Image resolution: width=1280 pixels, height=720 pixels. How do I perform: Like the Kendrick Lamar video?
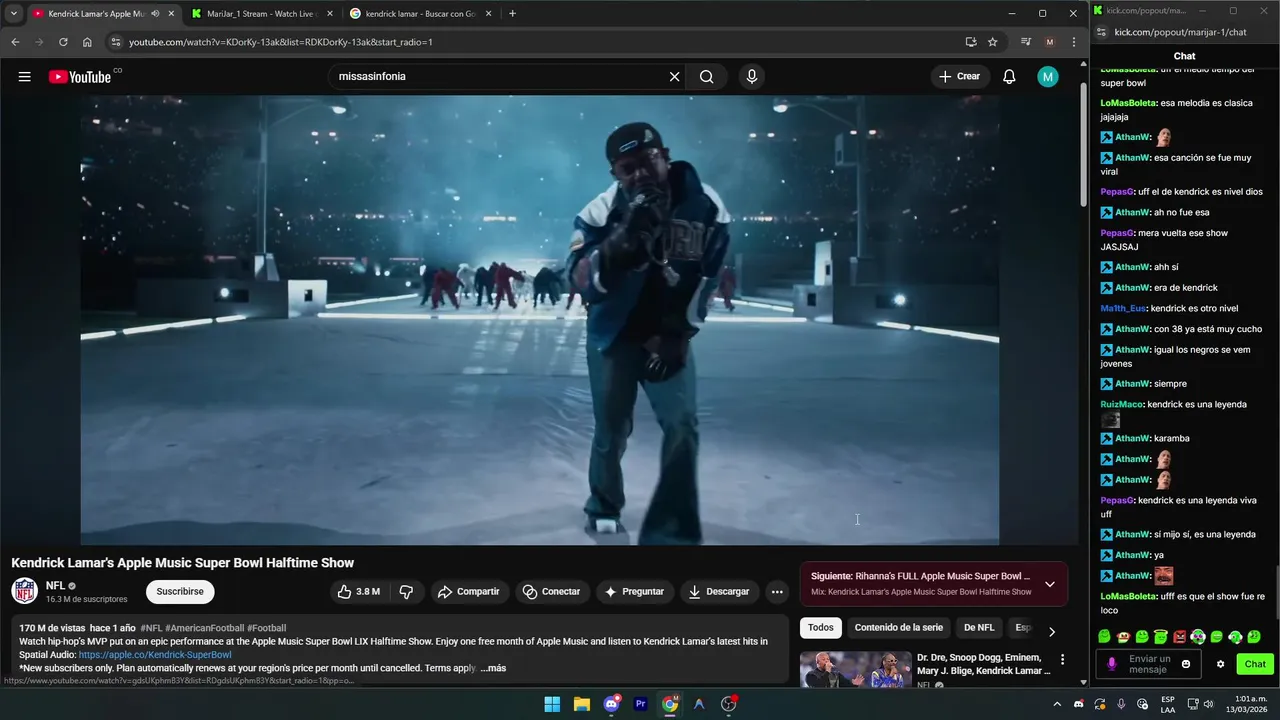tap(359, 592)
